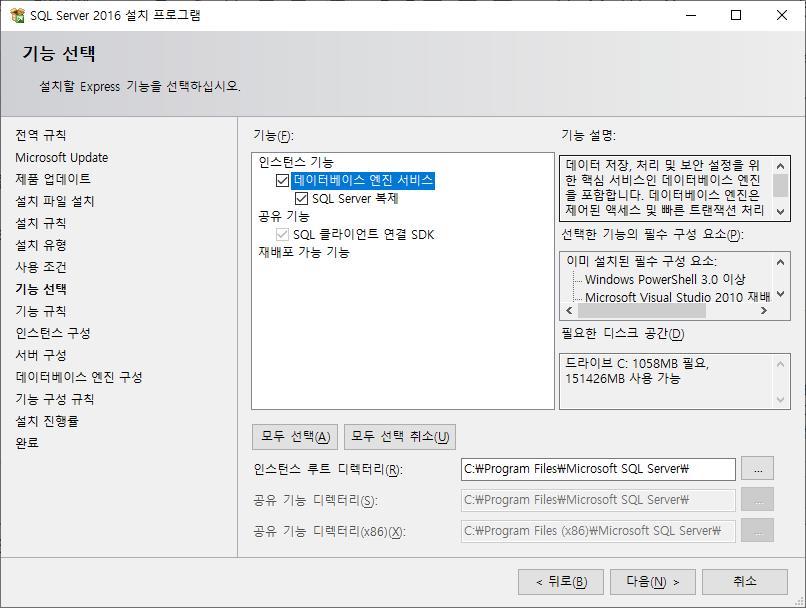The image size is (806, 608).
Task: Click the SQL Server setup icon in title bar
Action: pos(17,15)
